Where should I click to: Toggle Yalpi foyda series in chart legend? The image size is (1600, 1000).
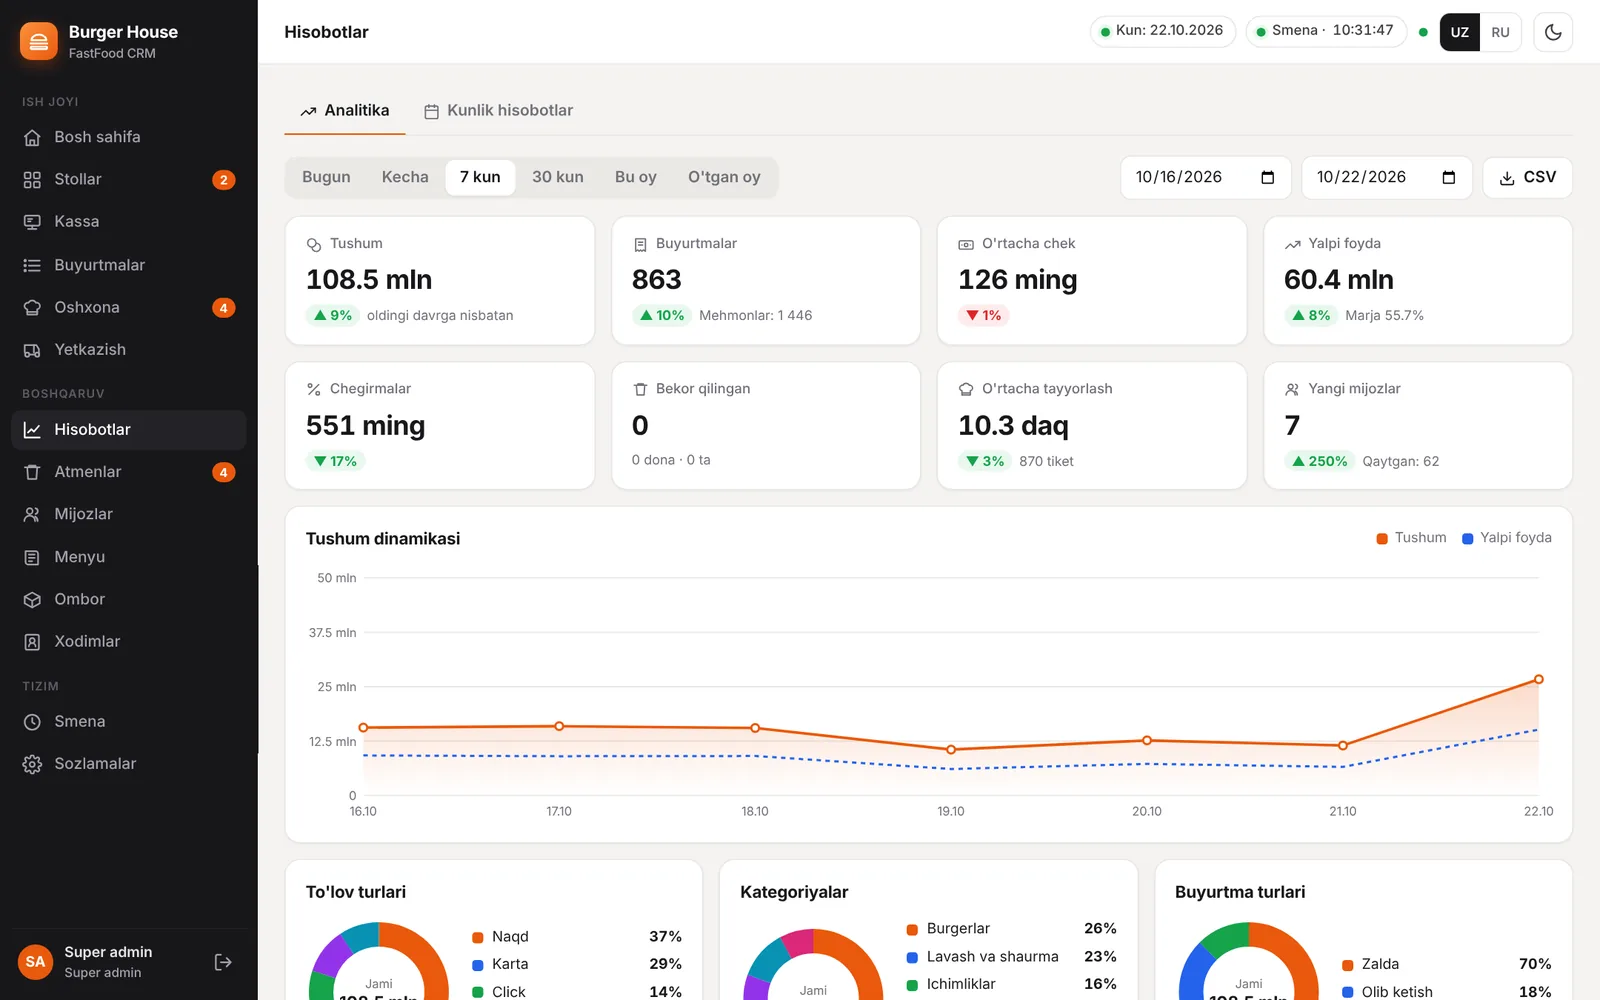(x=1507, y=538)
